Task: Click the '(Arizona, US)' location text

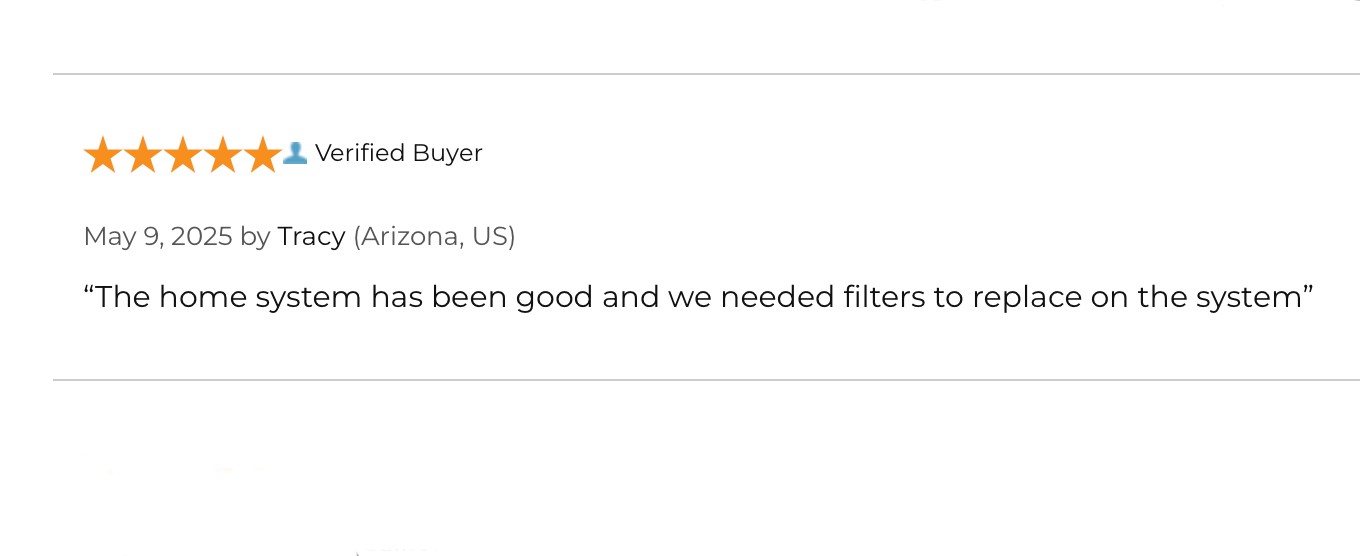Action: tap(434, 237)
